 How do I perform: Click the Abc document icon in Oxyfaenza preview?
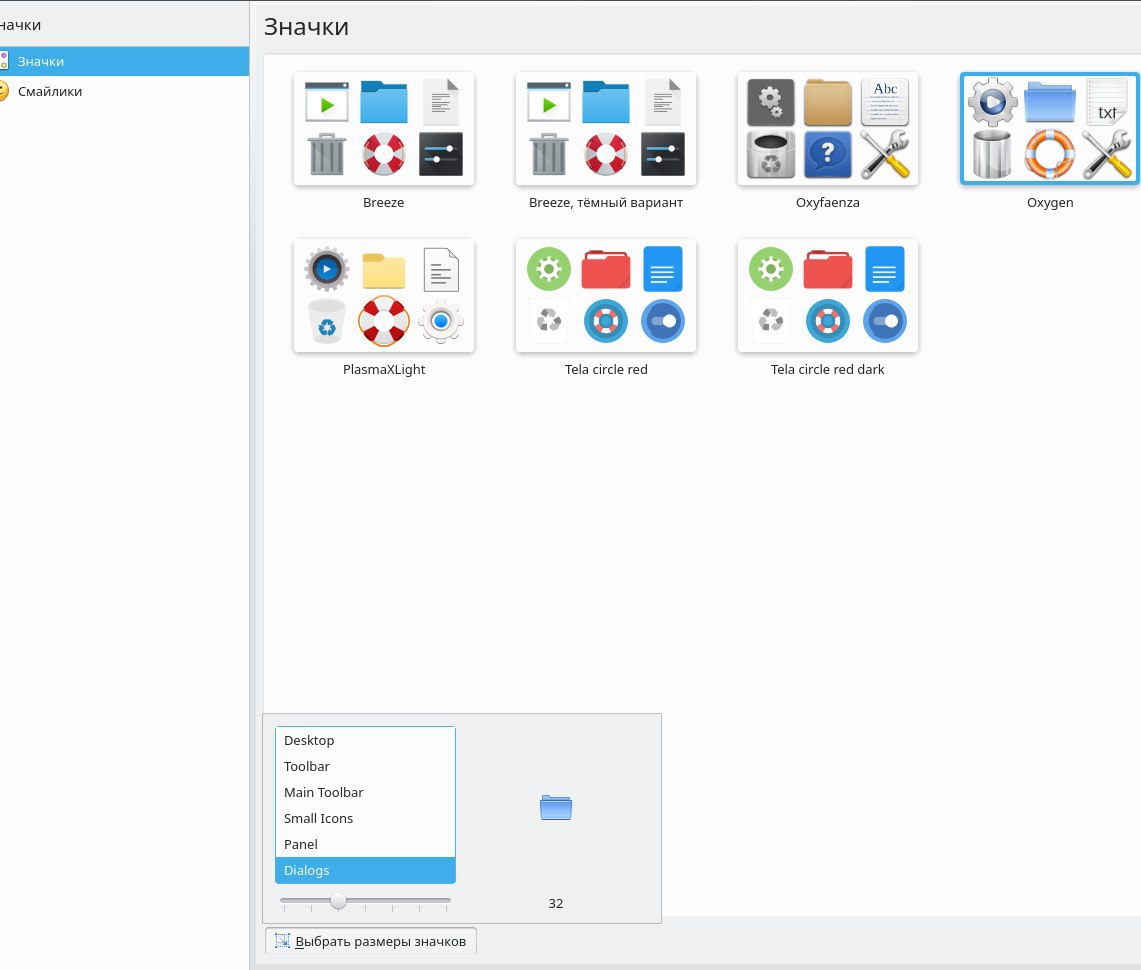click(885, 102)
